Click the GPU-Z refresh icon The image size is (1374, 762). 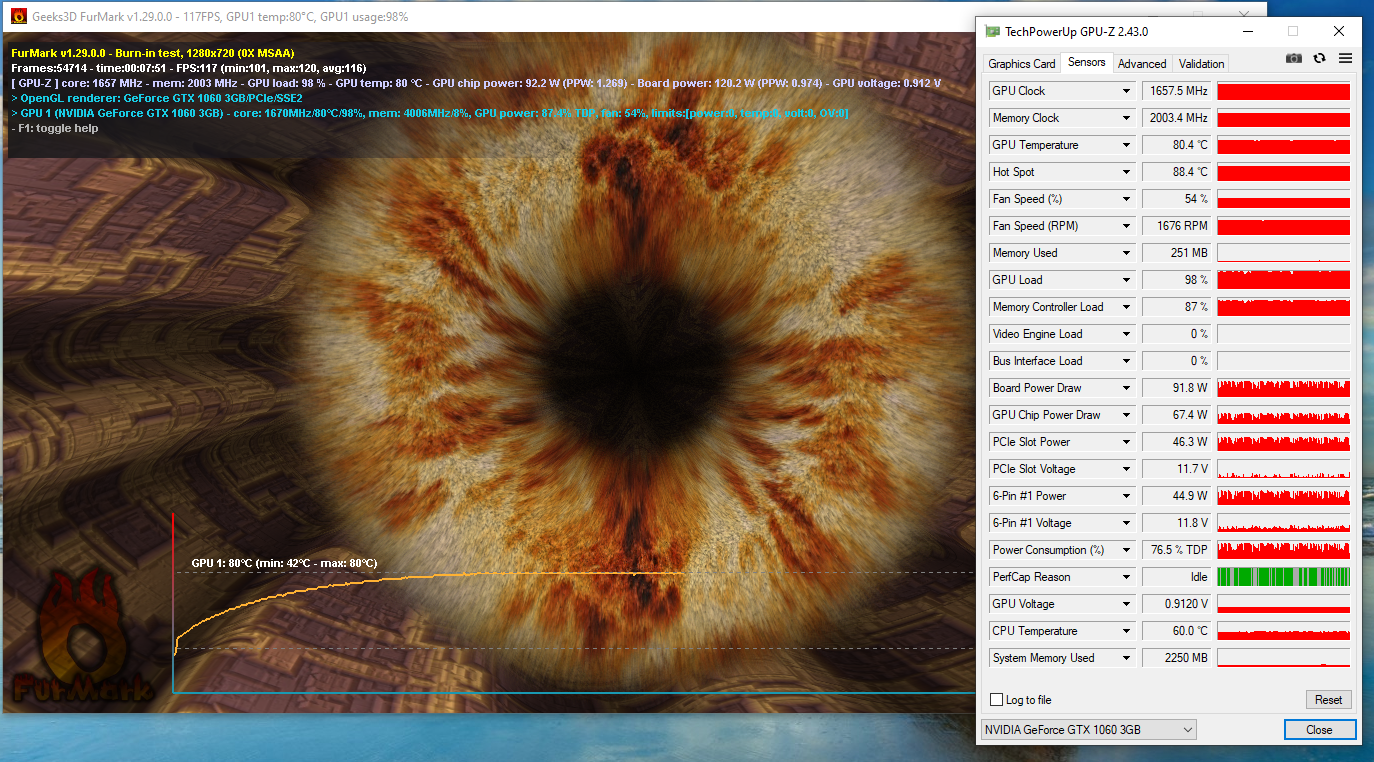pyautogui.click(x=1319, y=59)
